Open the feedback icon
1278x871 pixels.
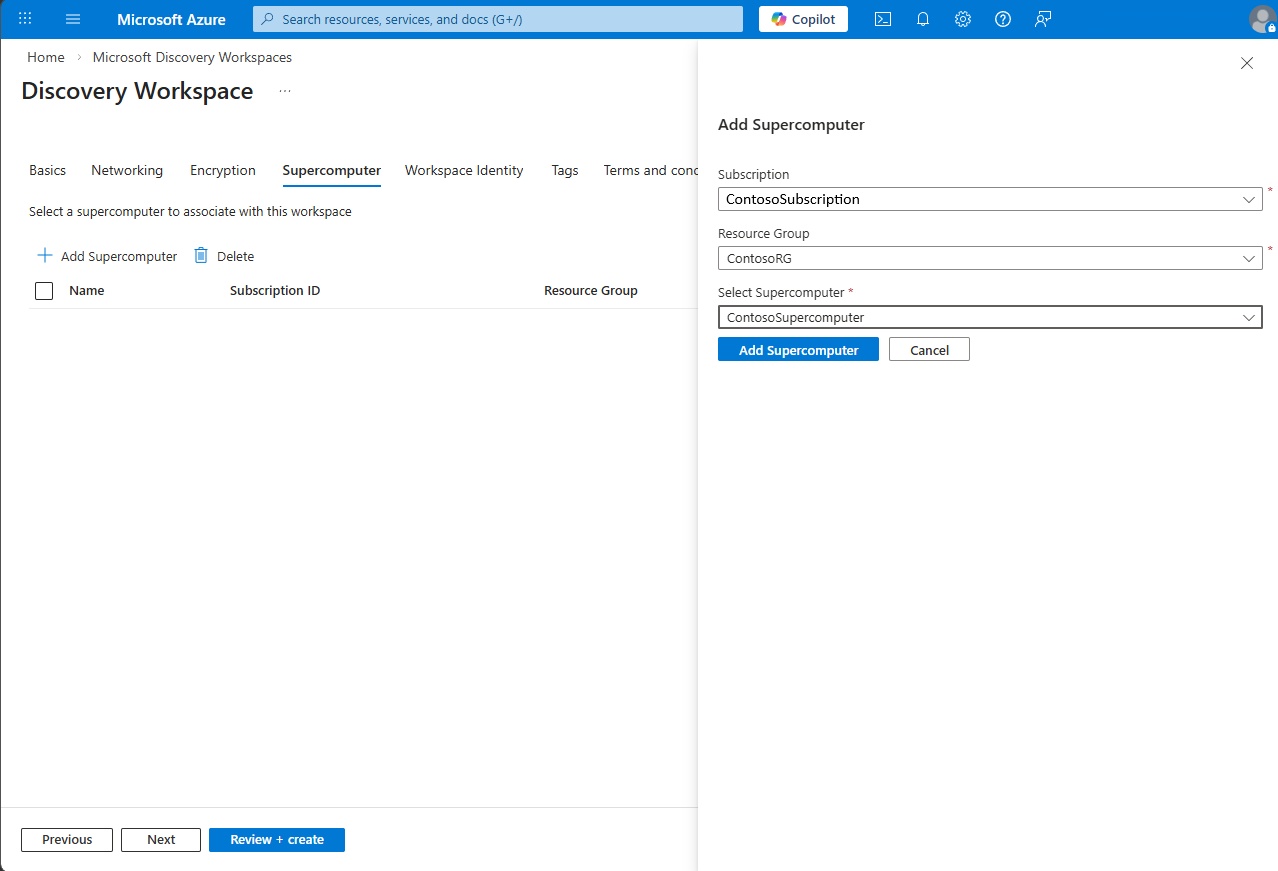pyautogui.click(x=1043, y=19)
